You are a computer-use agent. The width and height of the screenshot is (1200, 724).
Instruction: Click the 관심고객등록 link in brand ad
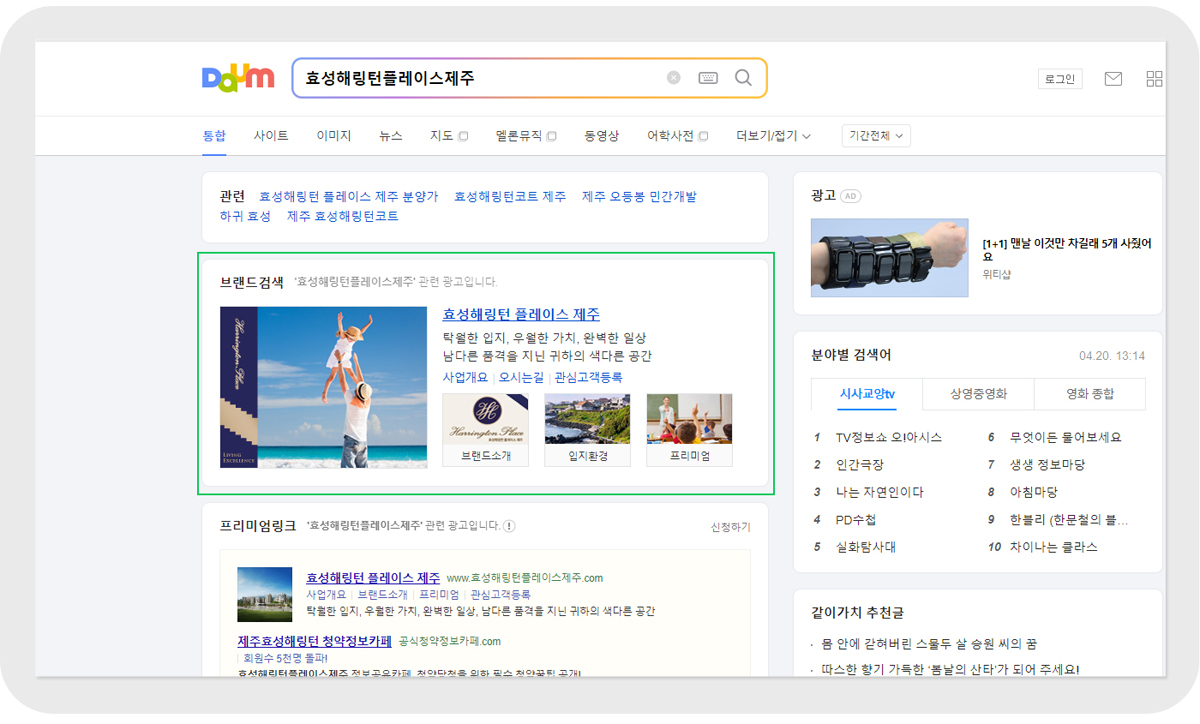tap(588, 377)
